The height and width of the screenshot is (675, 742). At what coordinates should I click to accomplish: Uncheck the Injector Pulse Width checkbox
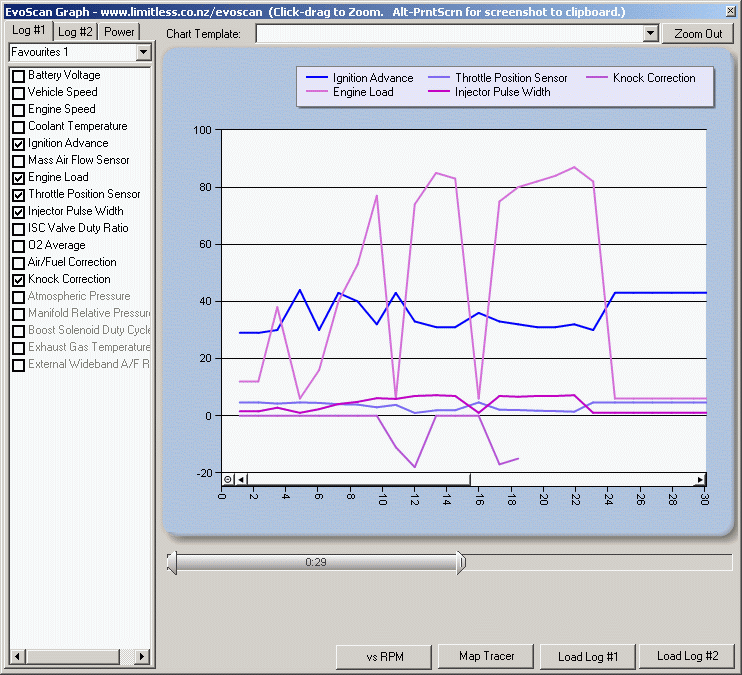tap(18, 212)
